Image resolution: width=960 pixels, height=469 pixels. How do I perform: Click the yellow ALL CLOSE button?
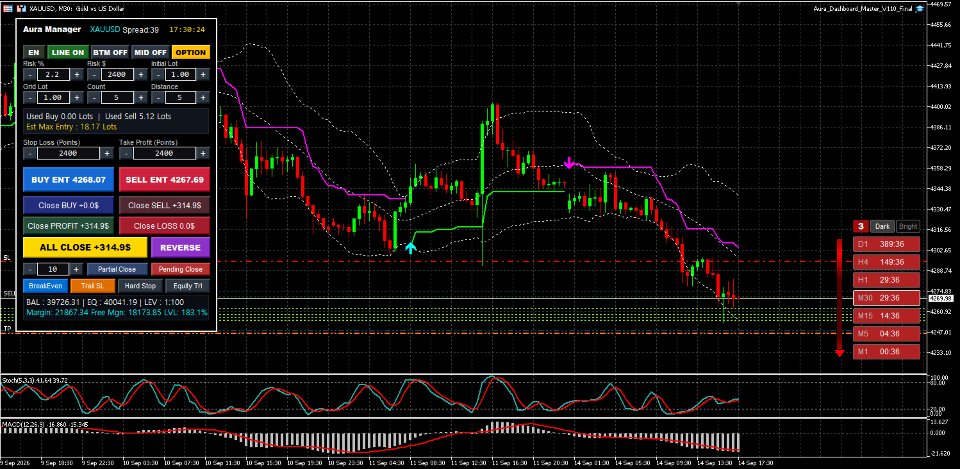(85, 247)
